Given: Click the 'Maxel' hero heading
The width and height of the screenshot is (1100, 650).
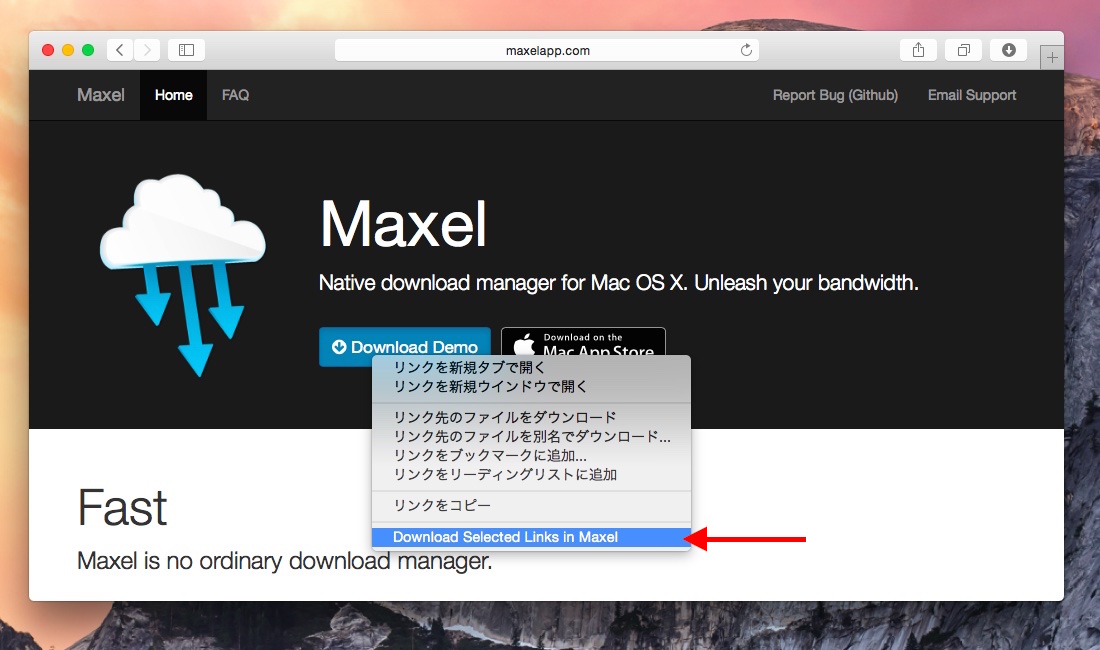Looking at the screenshot, I should [403, 224].
